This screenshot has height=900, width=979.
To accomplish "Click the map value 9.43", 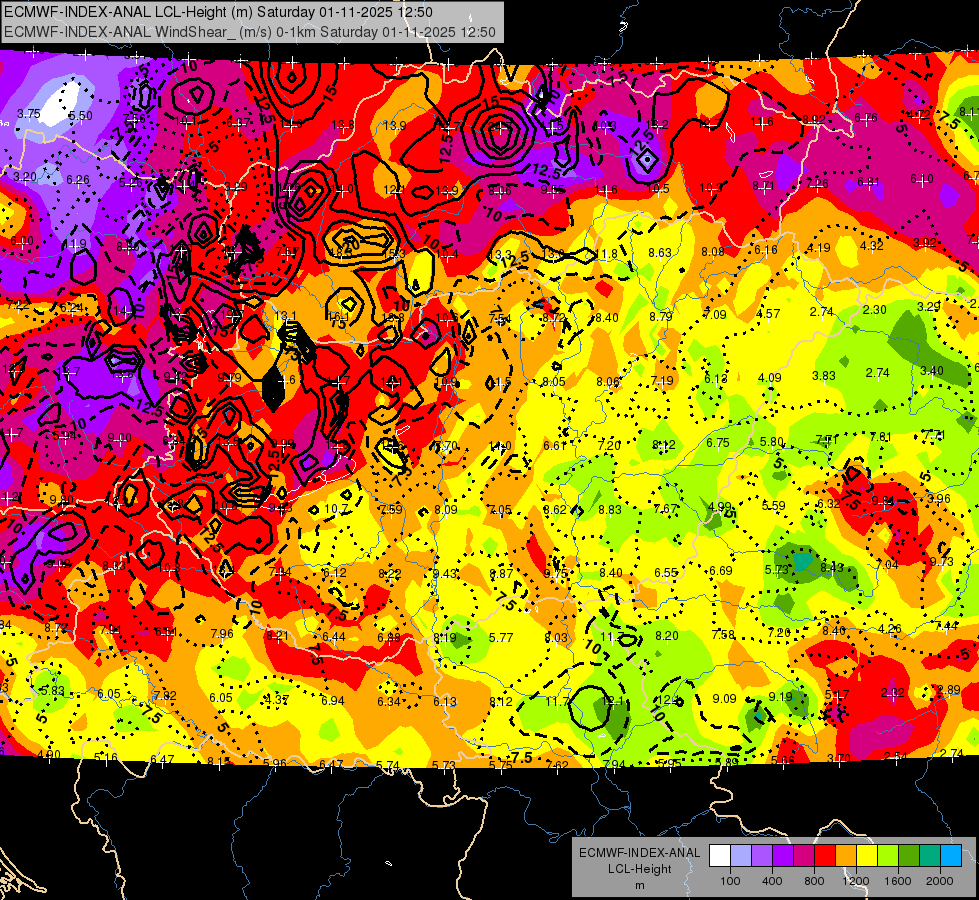I will pos(445,573).
